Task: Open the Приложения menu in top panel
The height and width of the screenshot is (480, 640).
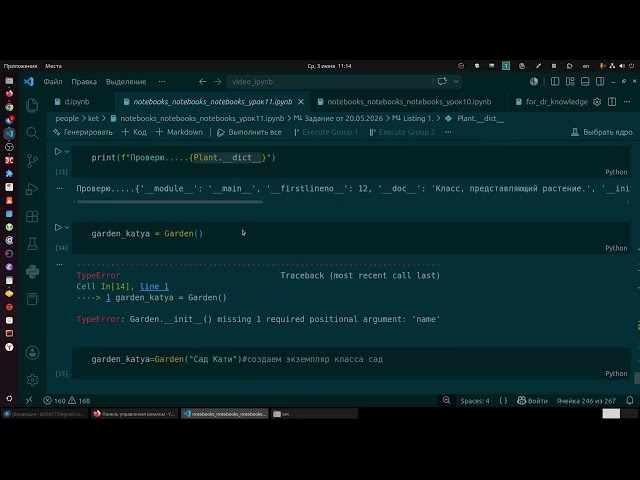Action: coord(20,66)
